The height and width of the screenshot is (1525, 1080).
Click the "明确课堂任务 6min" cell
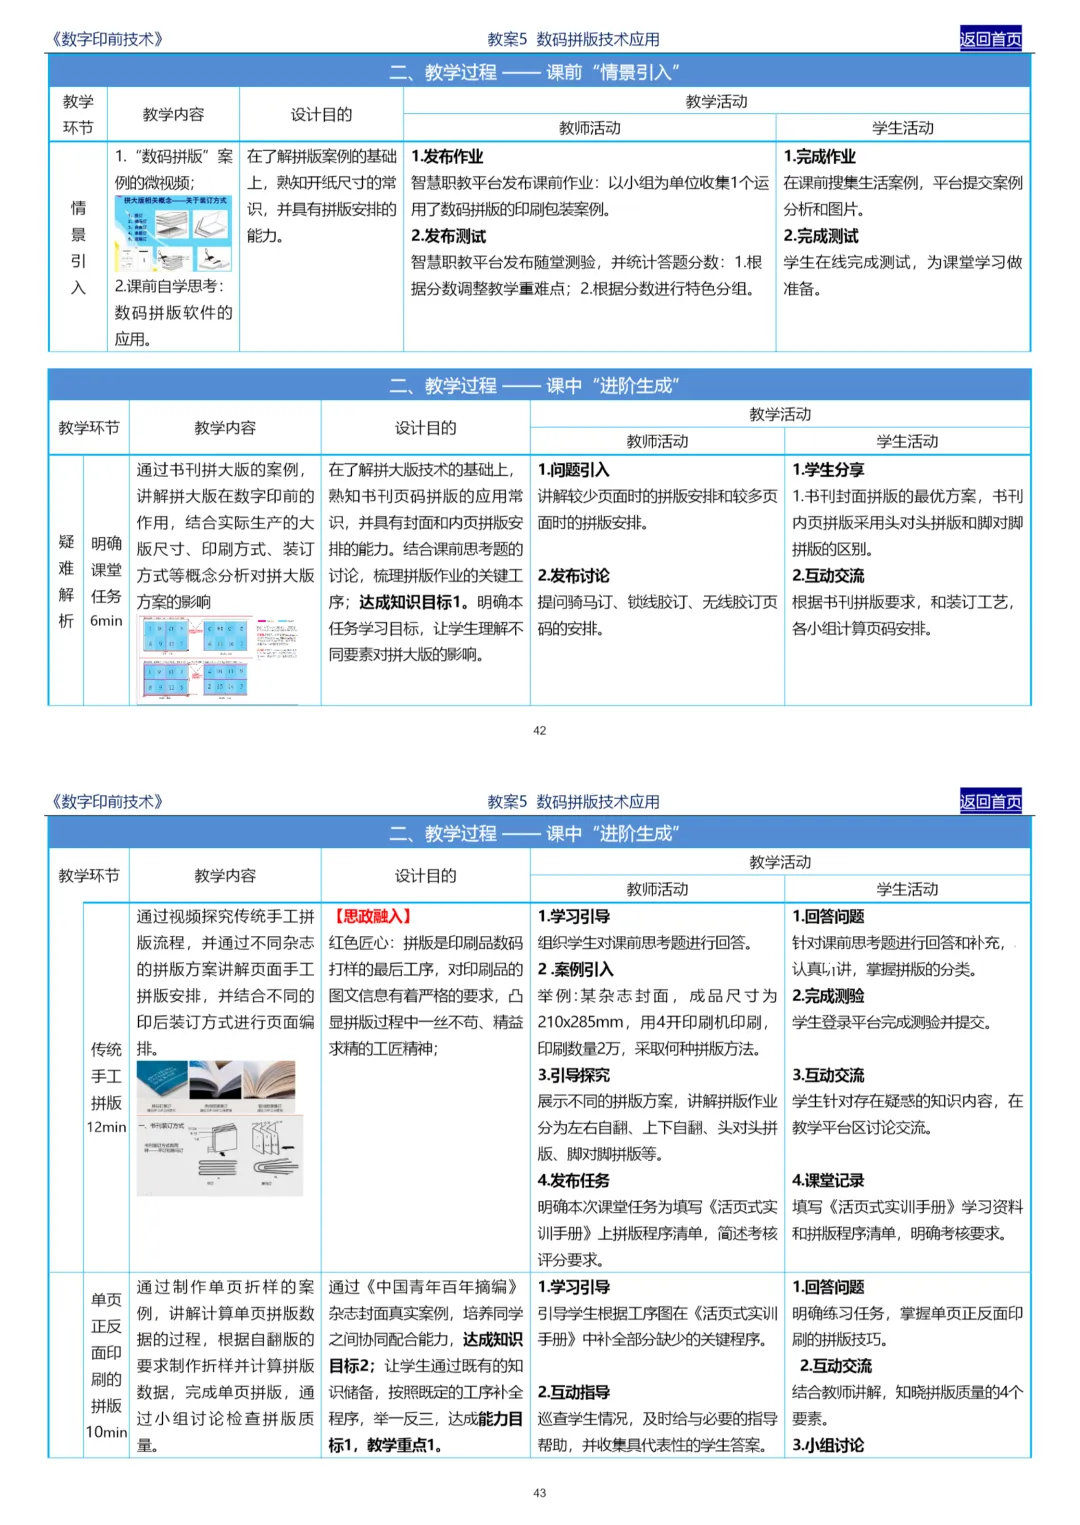[106, 581]
